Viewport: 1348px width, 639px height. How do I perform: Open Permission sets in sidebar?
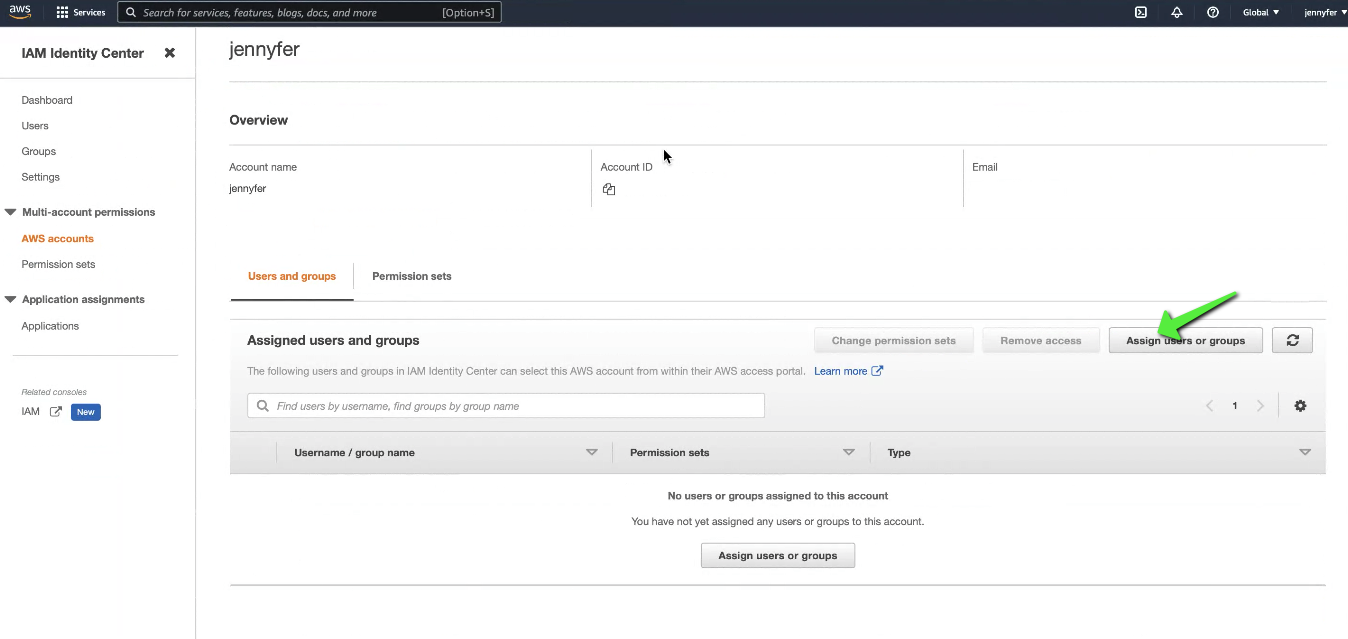[58, 264]
